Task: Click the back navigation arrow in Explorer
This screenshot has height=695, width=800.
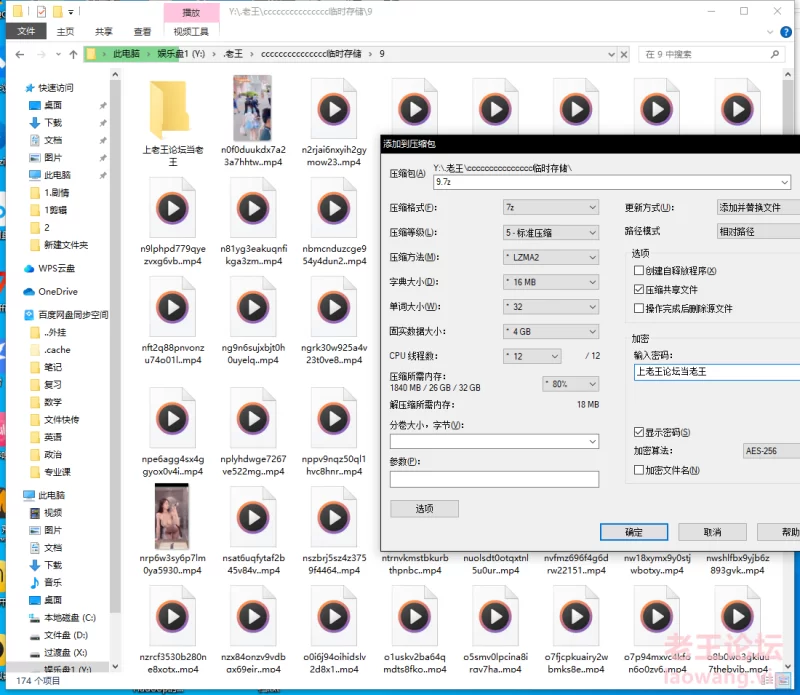Action: [x=17, y=54]
